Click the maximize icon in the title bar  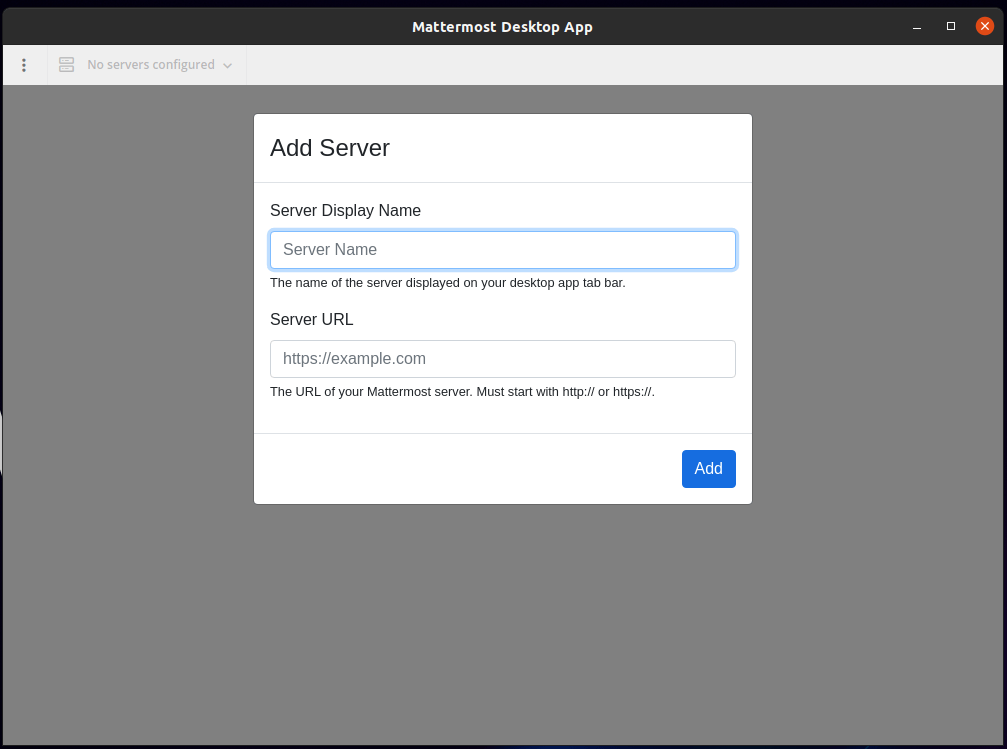pos(950,26)
